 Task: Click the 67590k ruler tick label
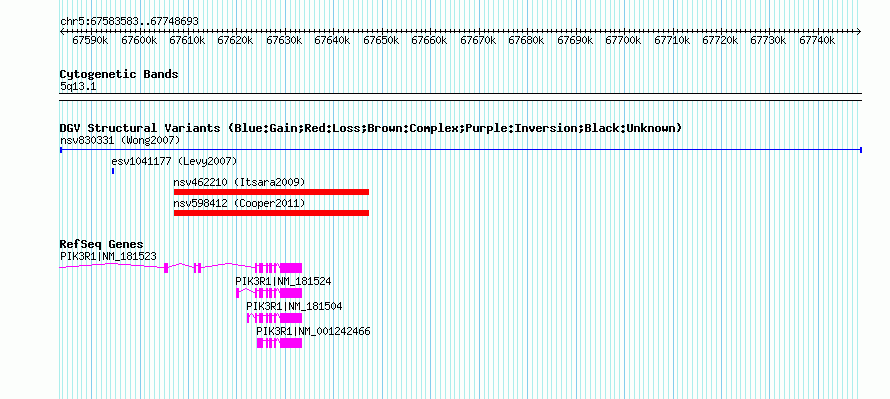(90, 40)
